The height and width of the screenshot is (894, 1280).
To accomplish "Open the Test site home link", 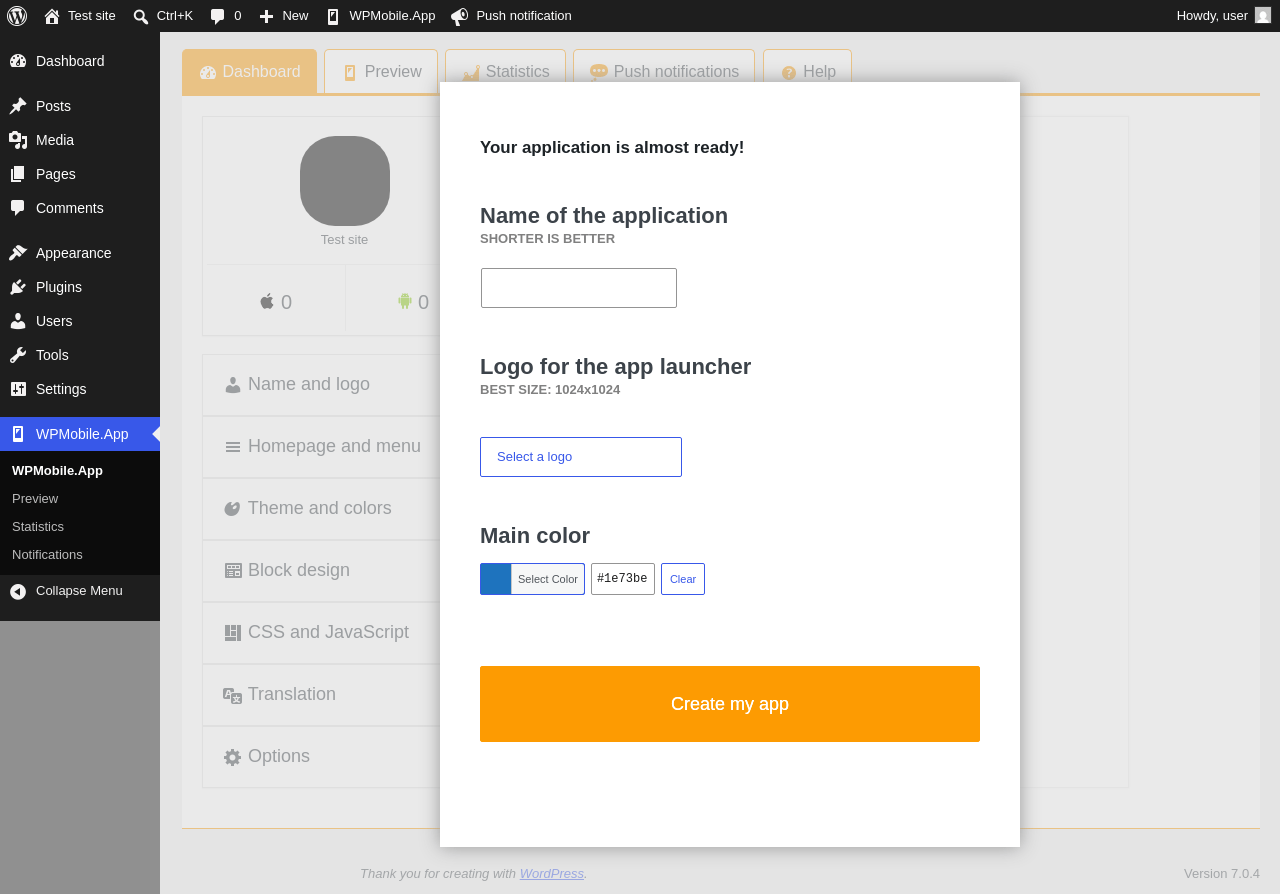I will (80, 16).
